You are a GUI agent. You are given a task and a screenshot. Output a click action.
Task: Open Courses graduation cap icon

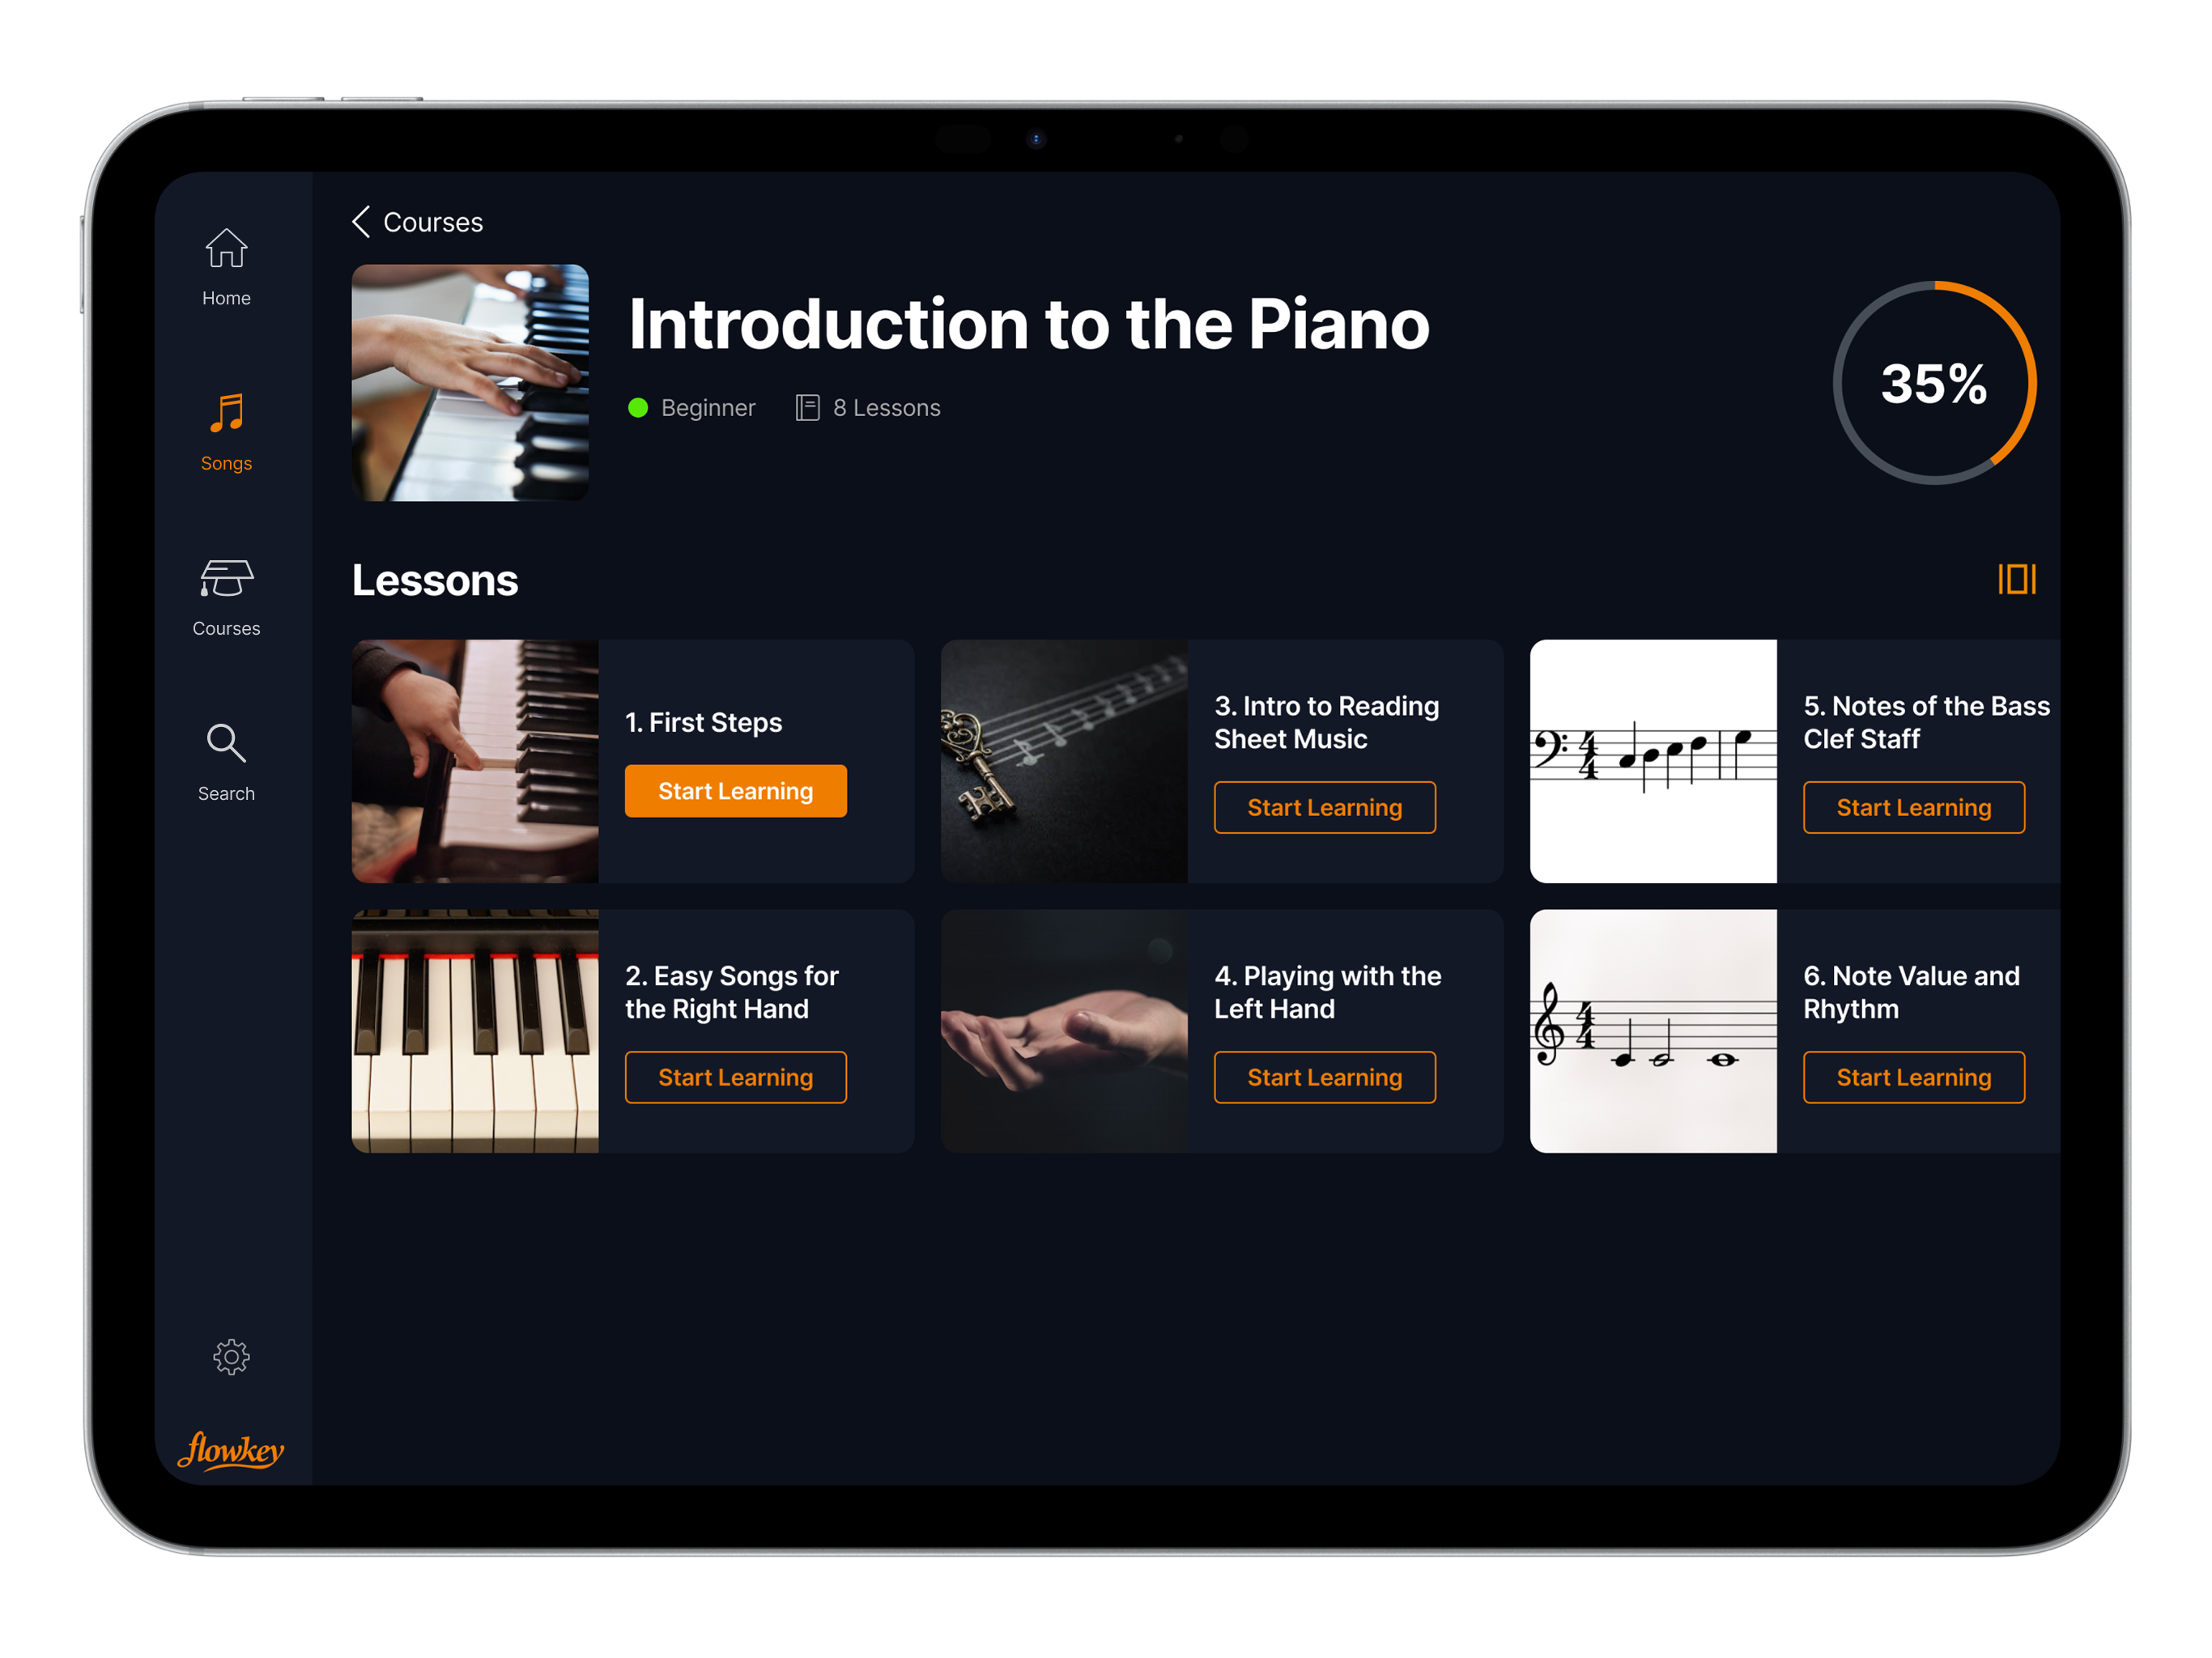226,578
